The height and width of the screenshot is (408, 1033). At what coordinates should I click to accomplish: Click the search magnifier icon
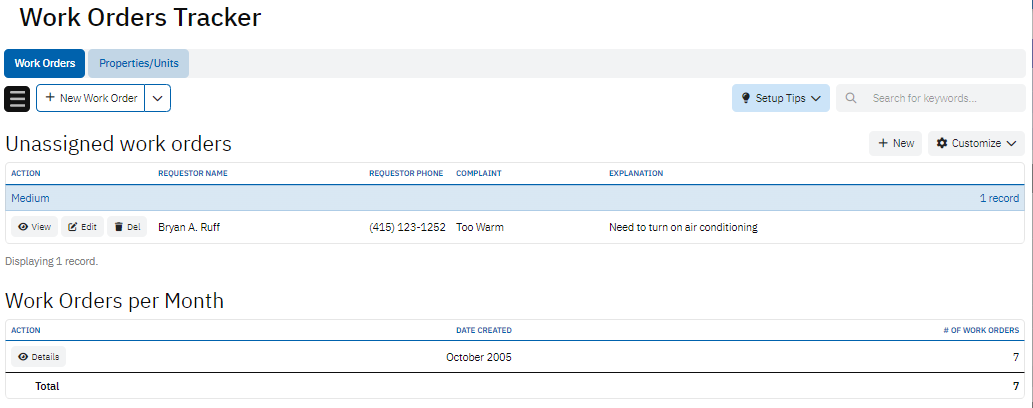click(851, 98)
